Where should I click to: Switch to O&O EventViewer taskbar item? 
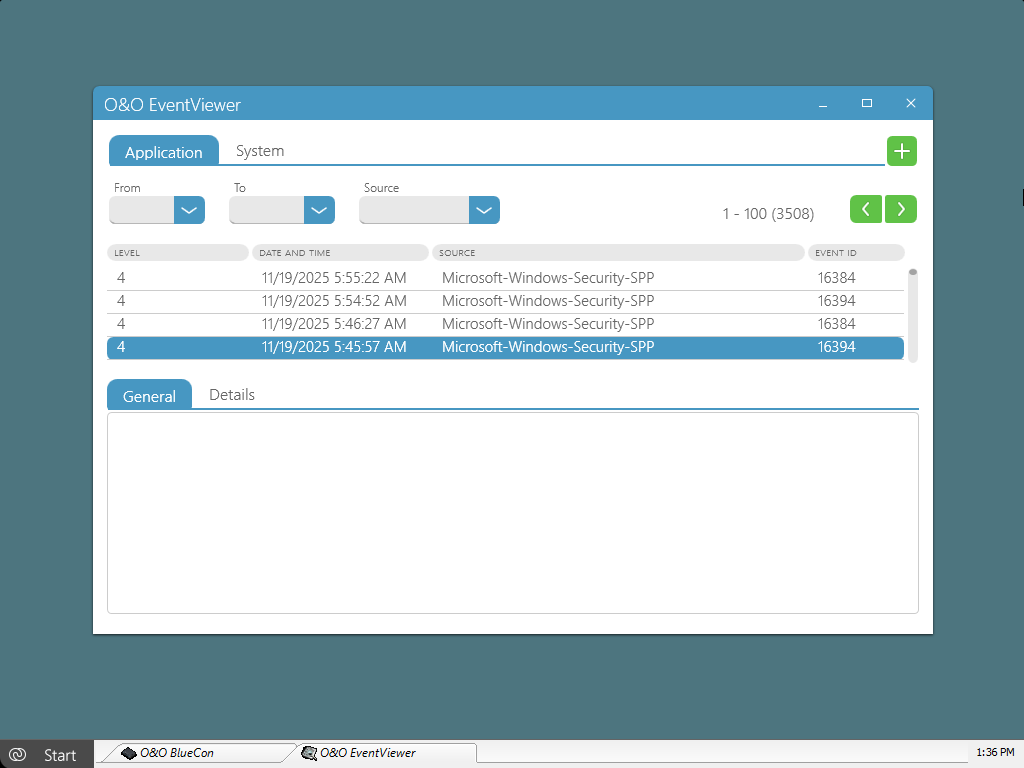[310, 753]
